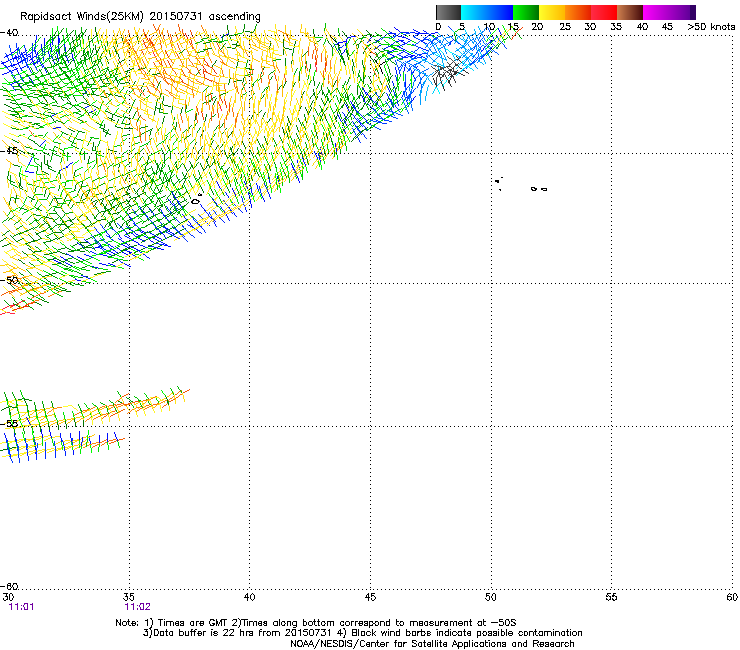Viewport: 740px width, 650px height.
Task: Click the green 15-20 knots legend swatch
Action: [526, 12]
